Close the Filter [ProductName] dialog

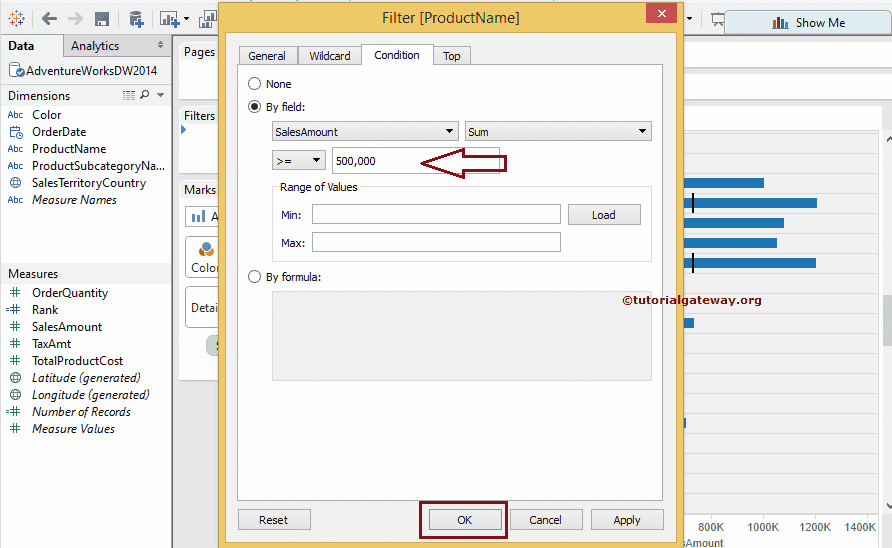(x=661, y=14)
